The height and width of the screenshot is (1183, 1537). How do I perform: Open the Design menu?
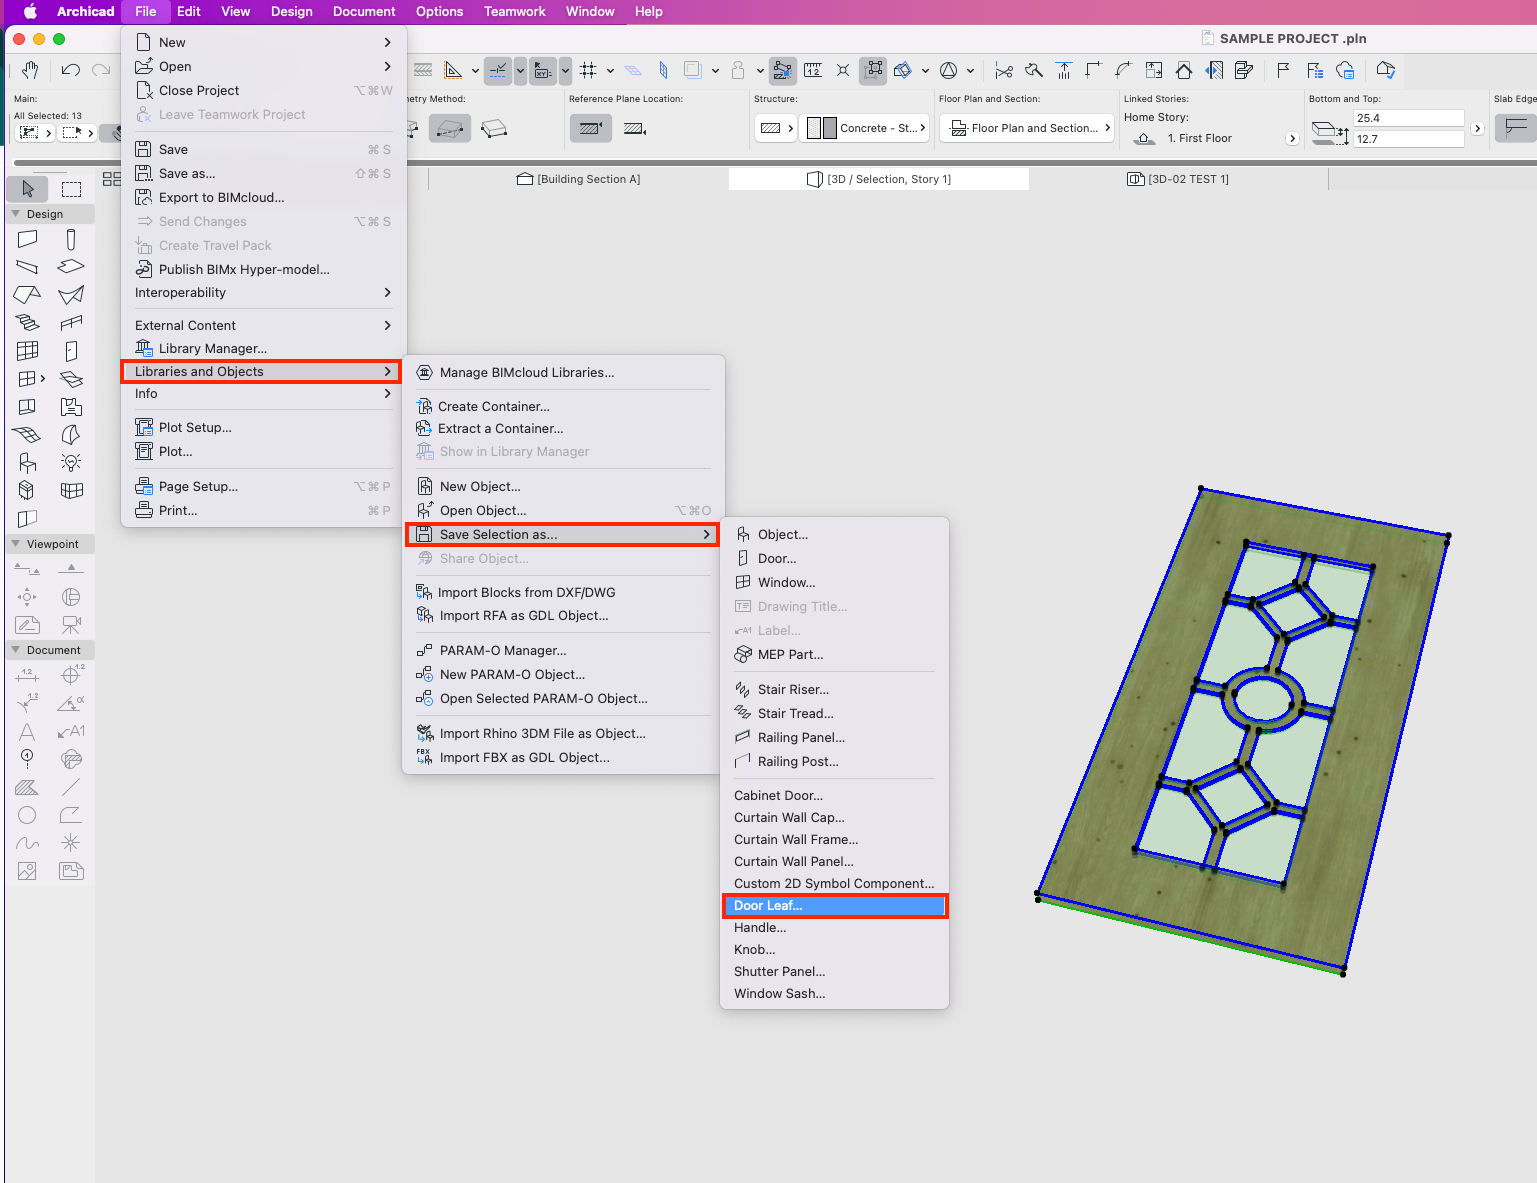(x=292, y=11)
